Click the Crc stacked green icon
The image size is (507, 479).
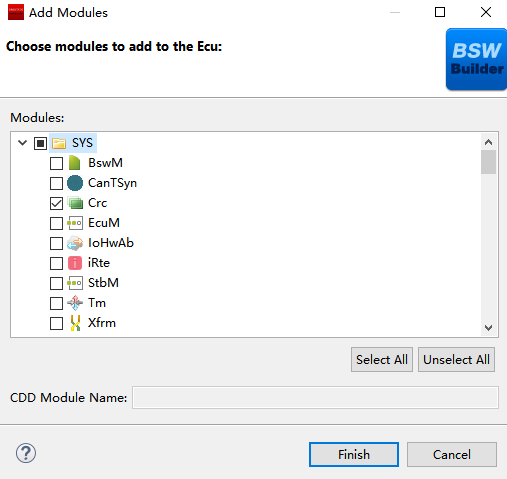[75, 203]
